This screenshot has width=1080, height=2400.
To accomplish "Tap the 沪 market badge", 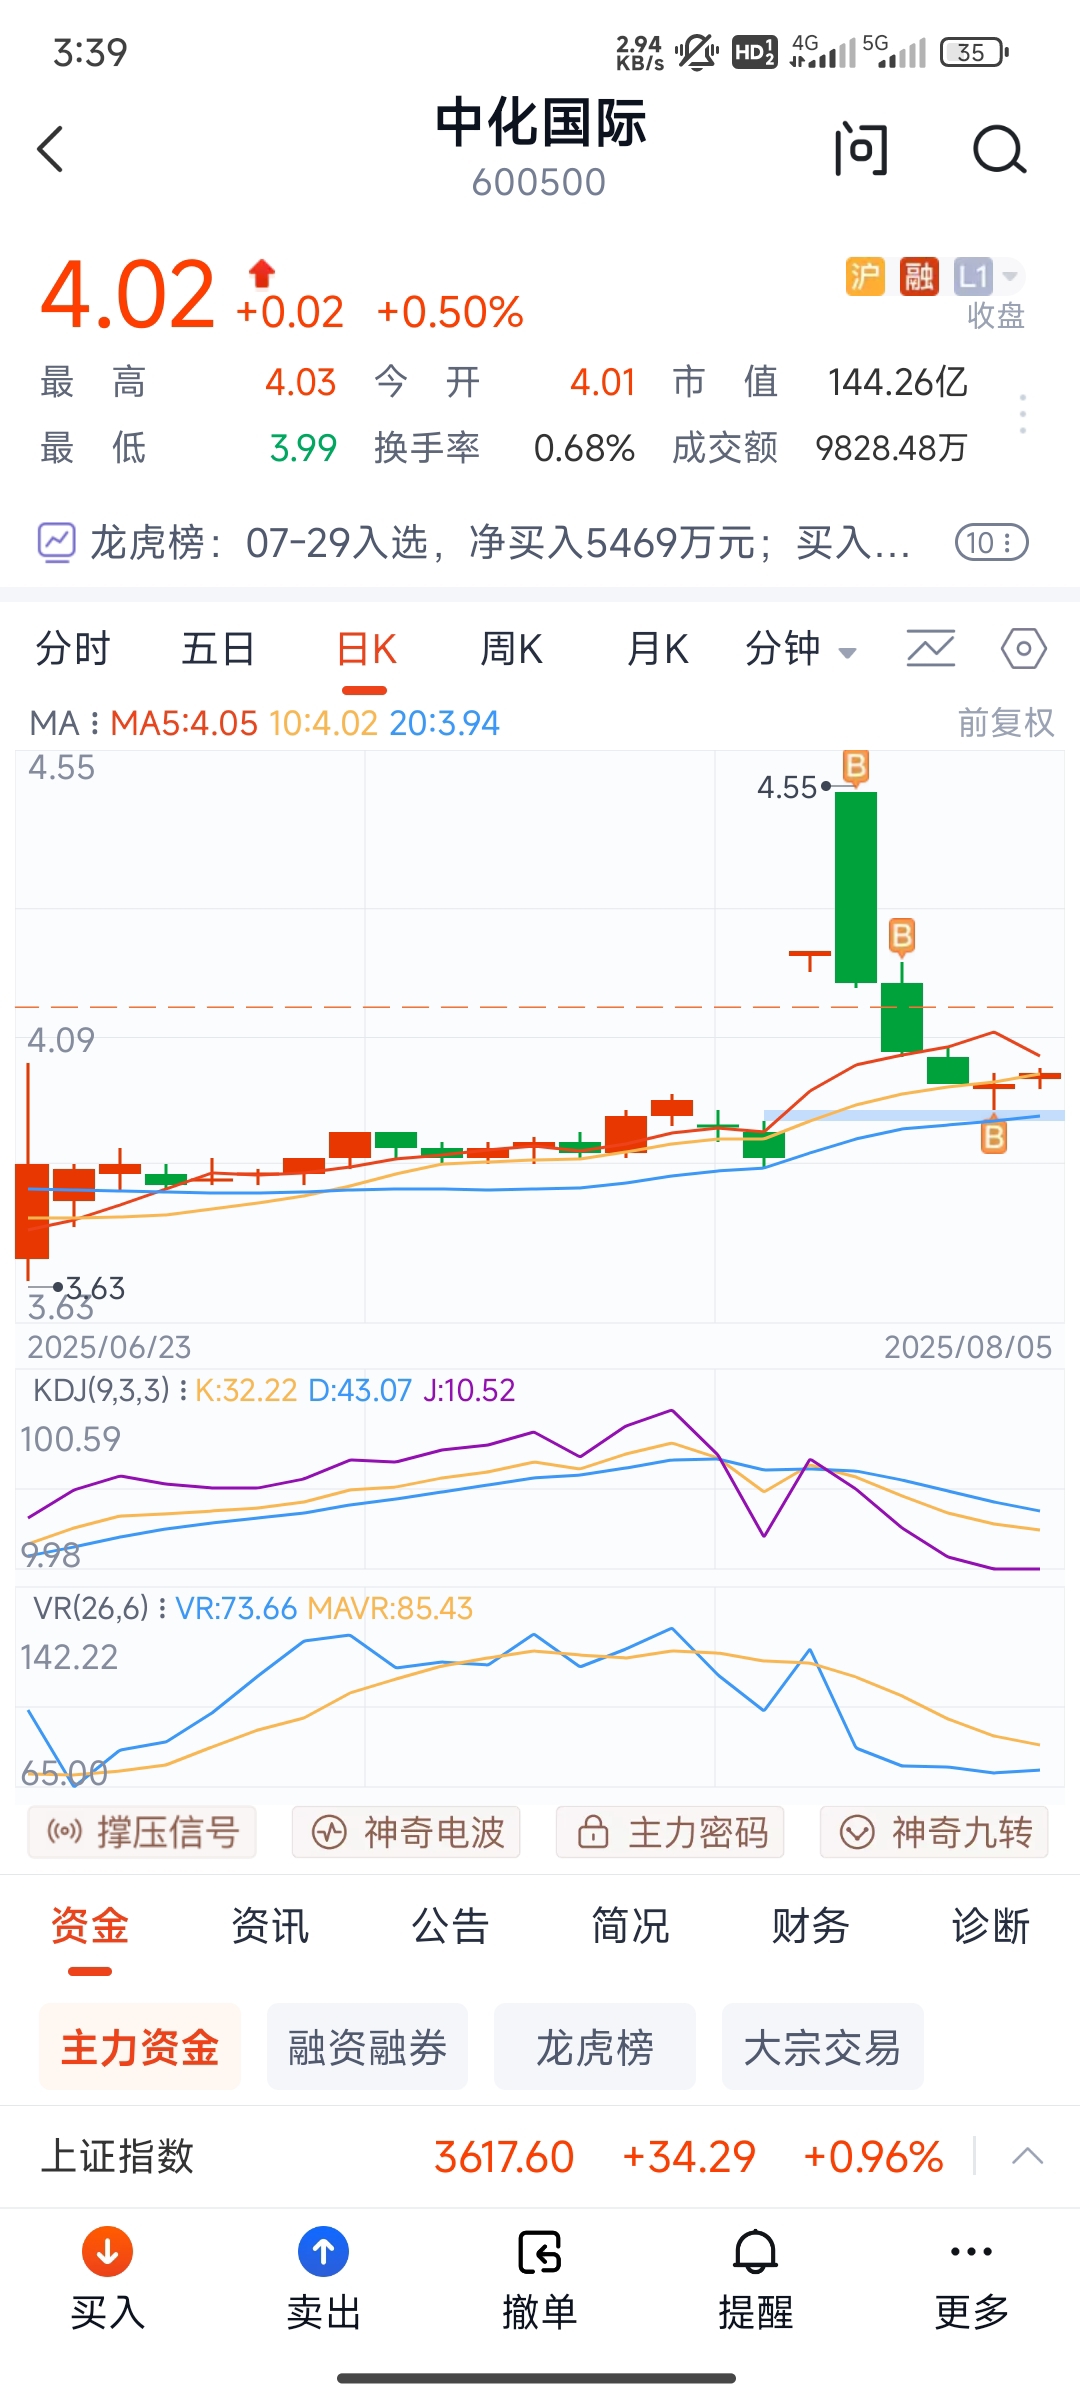I will coord(865,276).
